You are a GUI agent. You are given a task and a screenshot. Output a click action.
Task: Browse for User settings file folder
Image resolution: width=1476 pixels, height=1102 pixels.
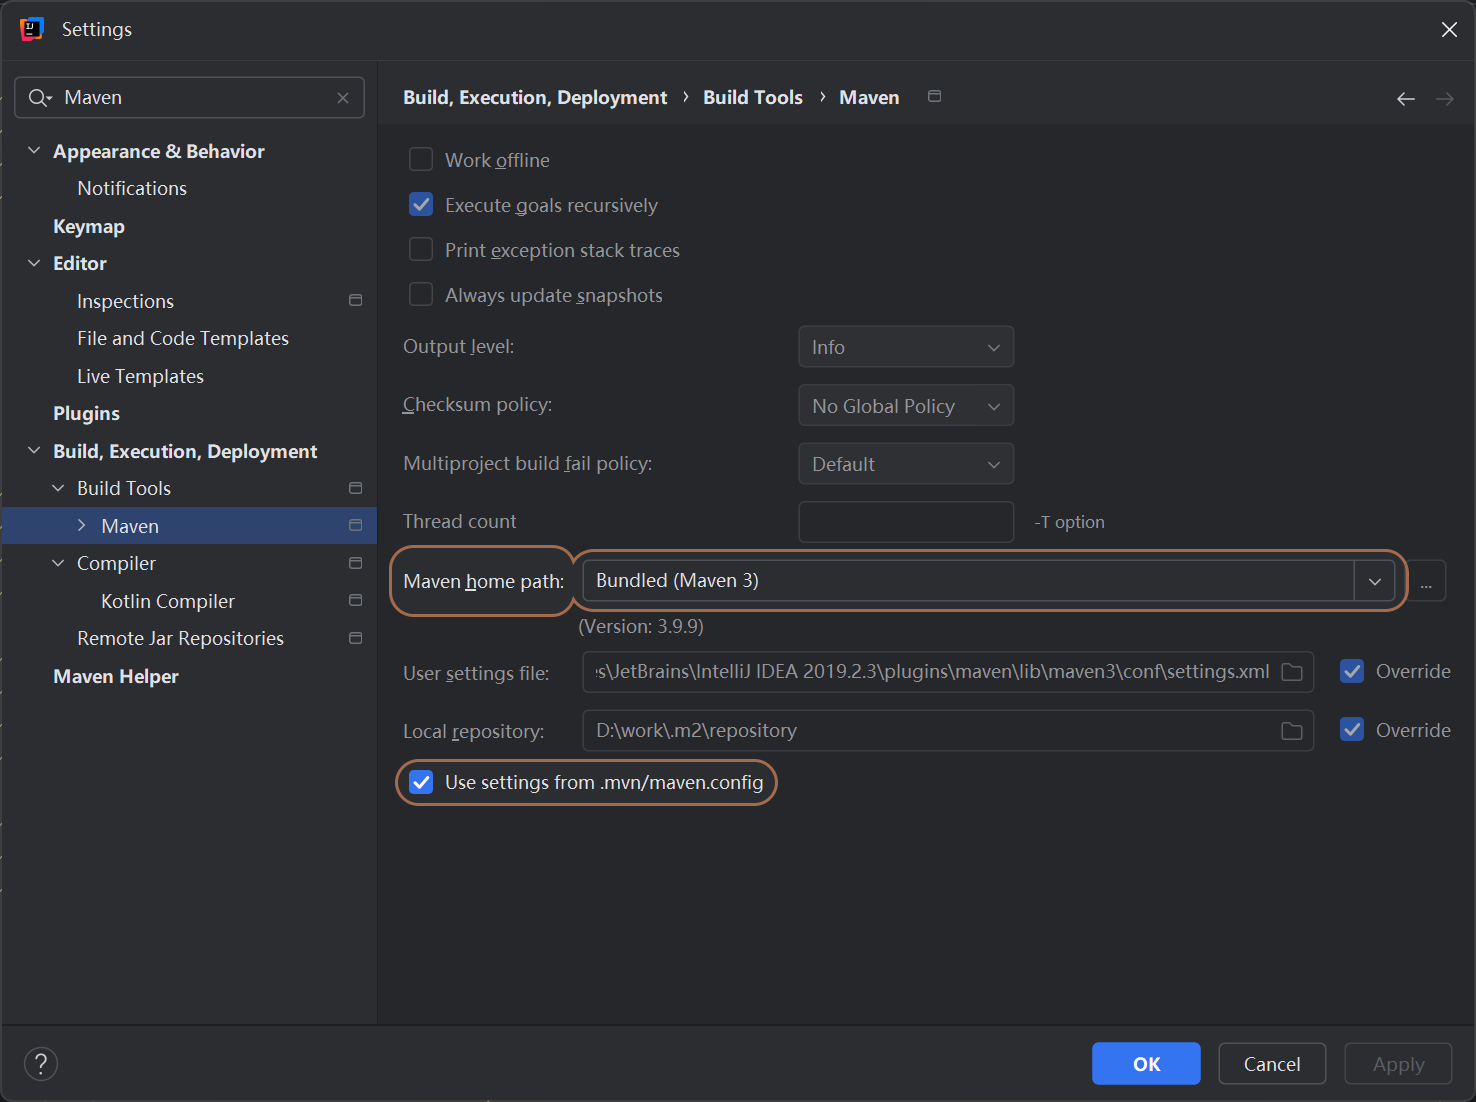point(1292,672)
